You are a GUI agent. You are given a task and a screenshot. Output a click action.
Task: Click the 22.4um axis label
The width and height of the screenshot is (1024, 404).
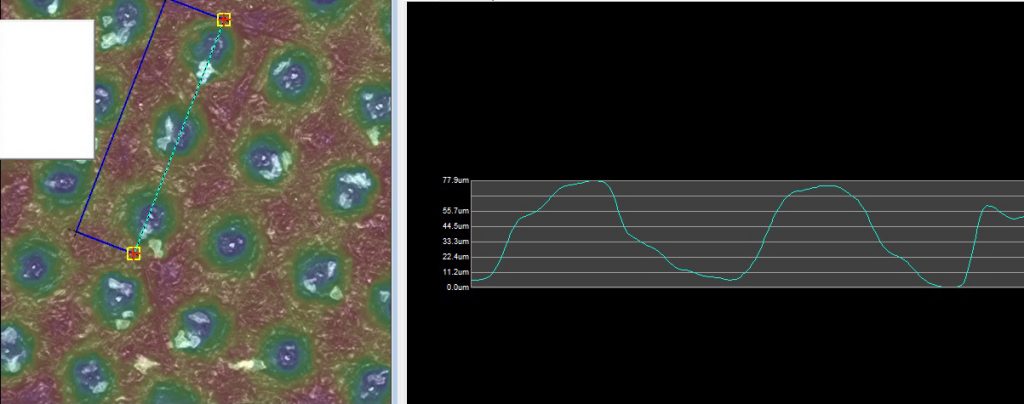coord(457,256)
